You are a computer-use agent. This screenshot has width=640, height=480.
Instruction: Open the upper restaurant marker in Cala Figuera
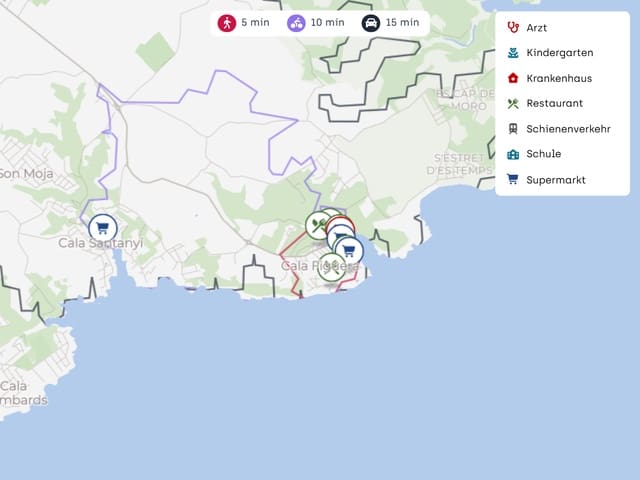318,224
